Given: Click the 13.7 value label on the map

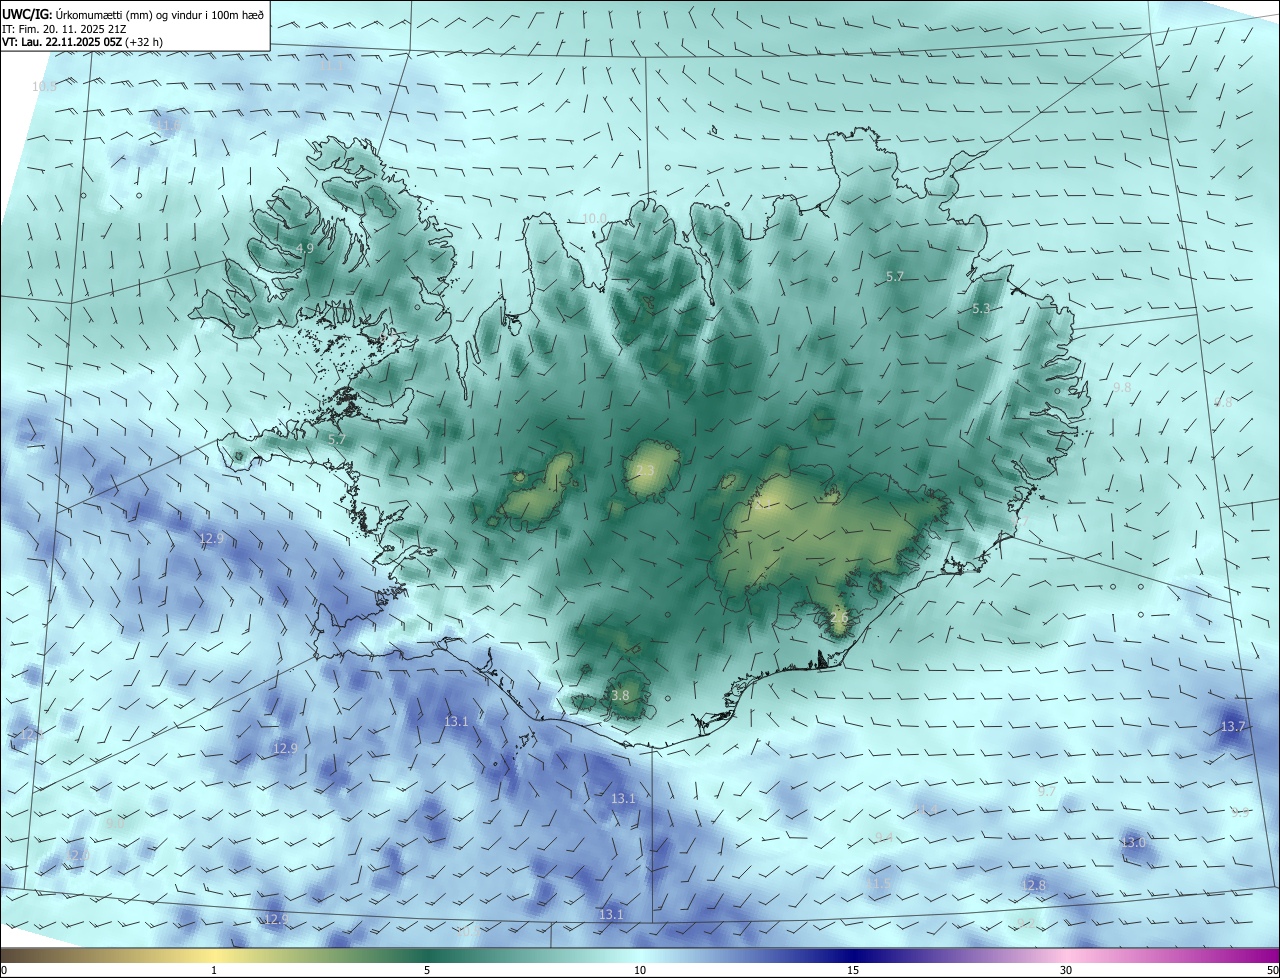Looking at the screenshot, I should 1233,726.
